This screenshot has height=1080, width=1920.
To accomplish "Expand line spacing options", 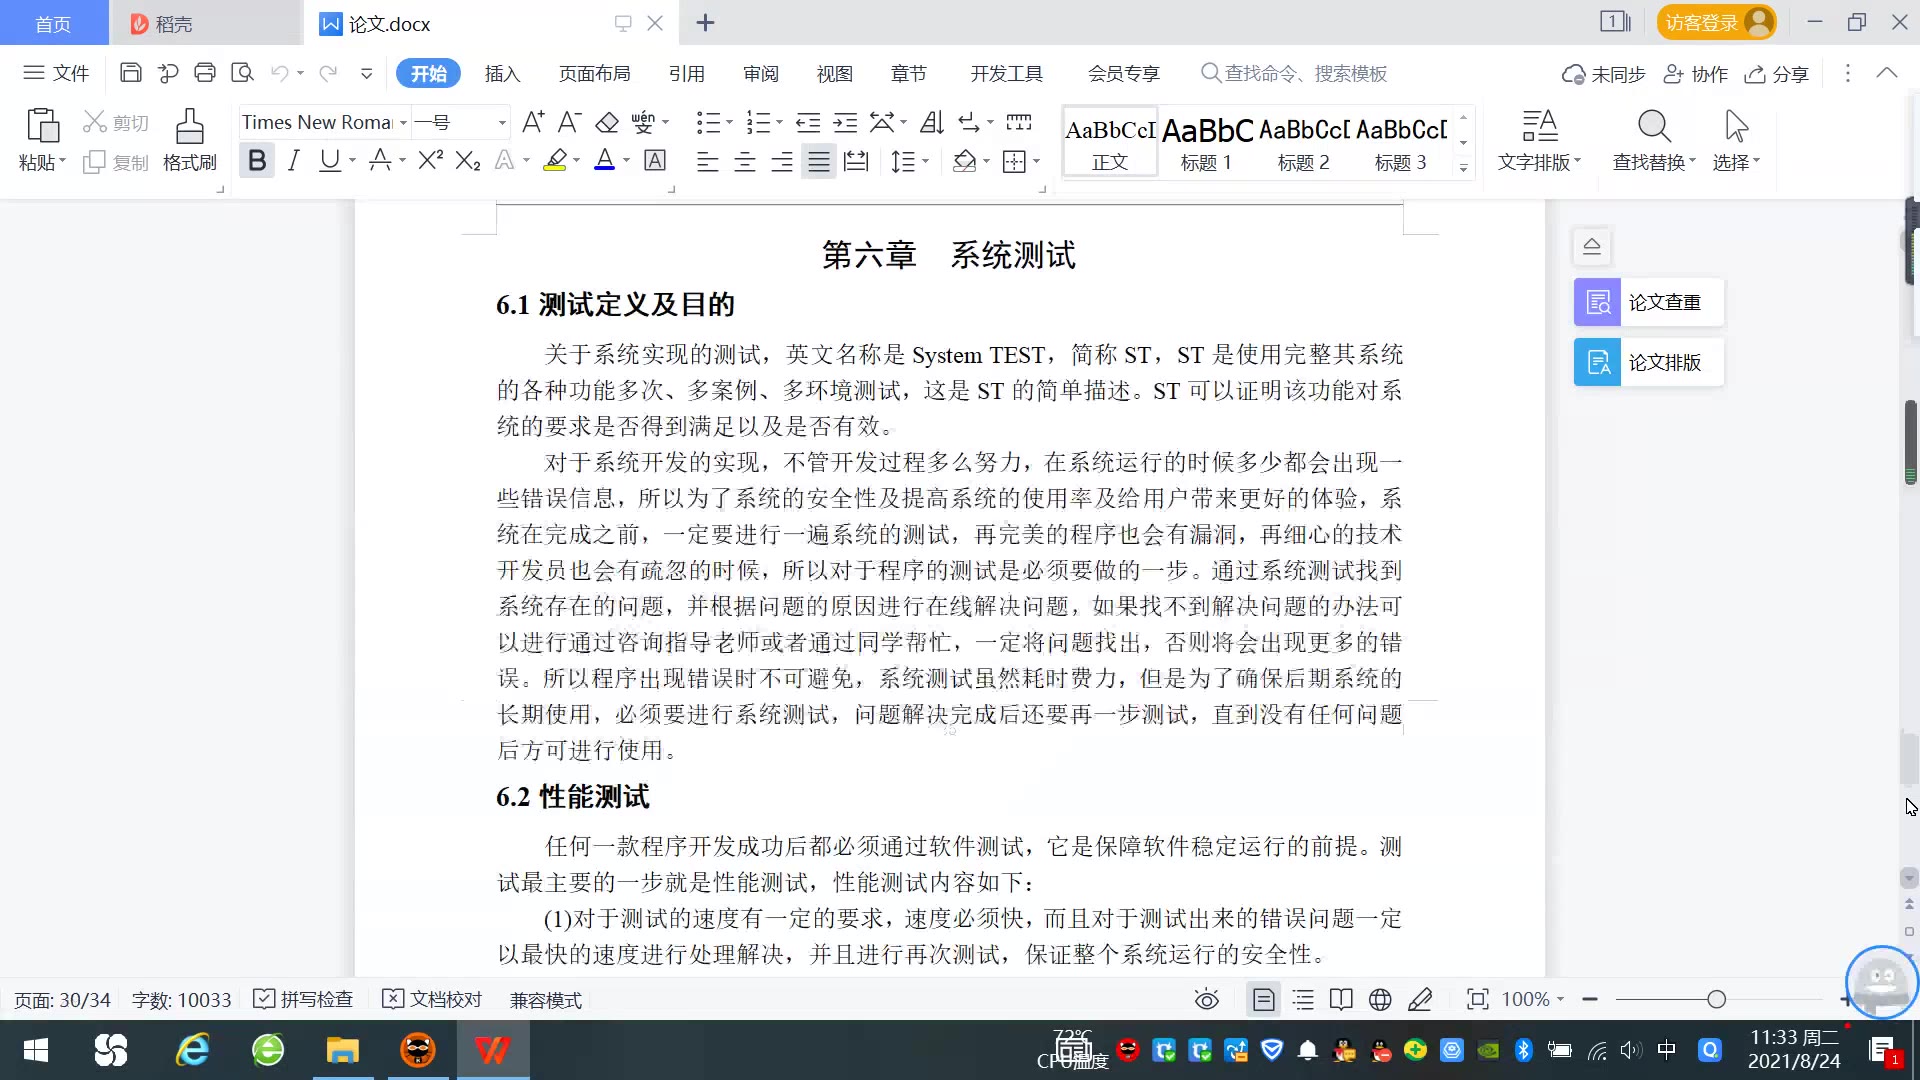I will [926, 161].
